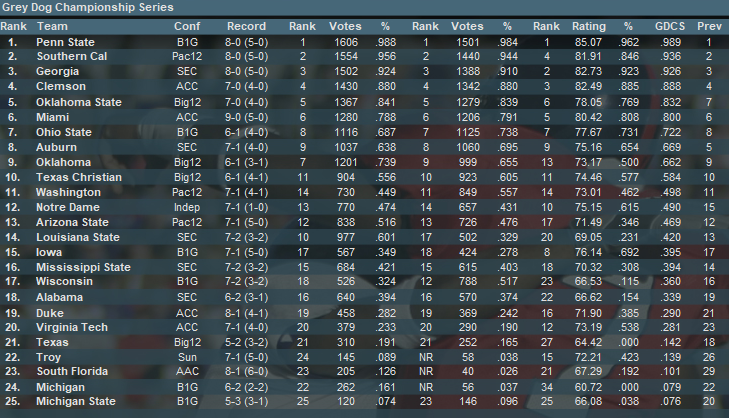
Task: Click the Team column header
Action: tap(53, 27)
